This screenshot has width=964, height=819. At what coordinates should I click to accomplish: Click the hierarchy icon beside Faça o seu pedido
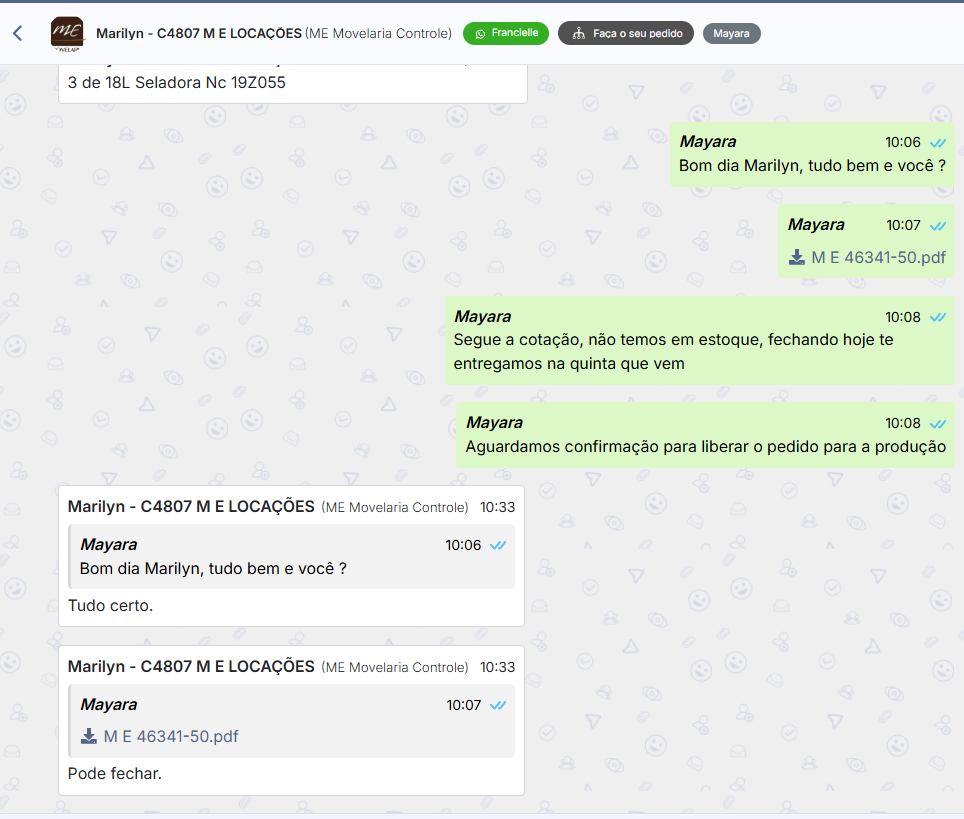[578, 34]
